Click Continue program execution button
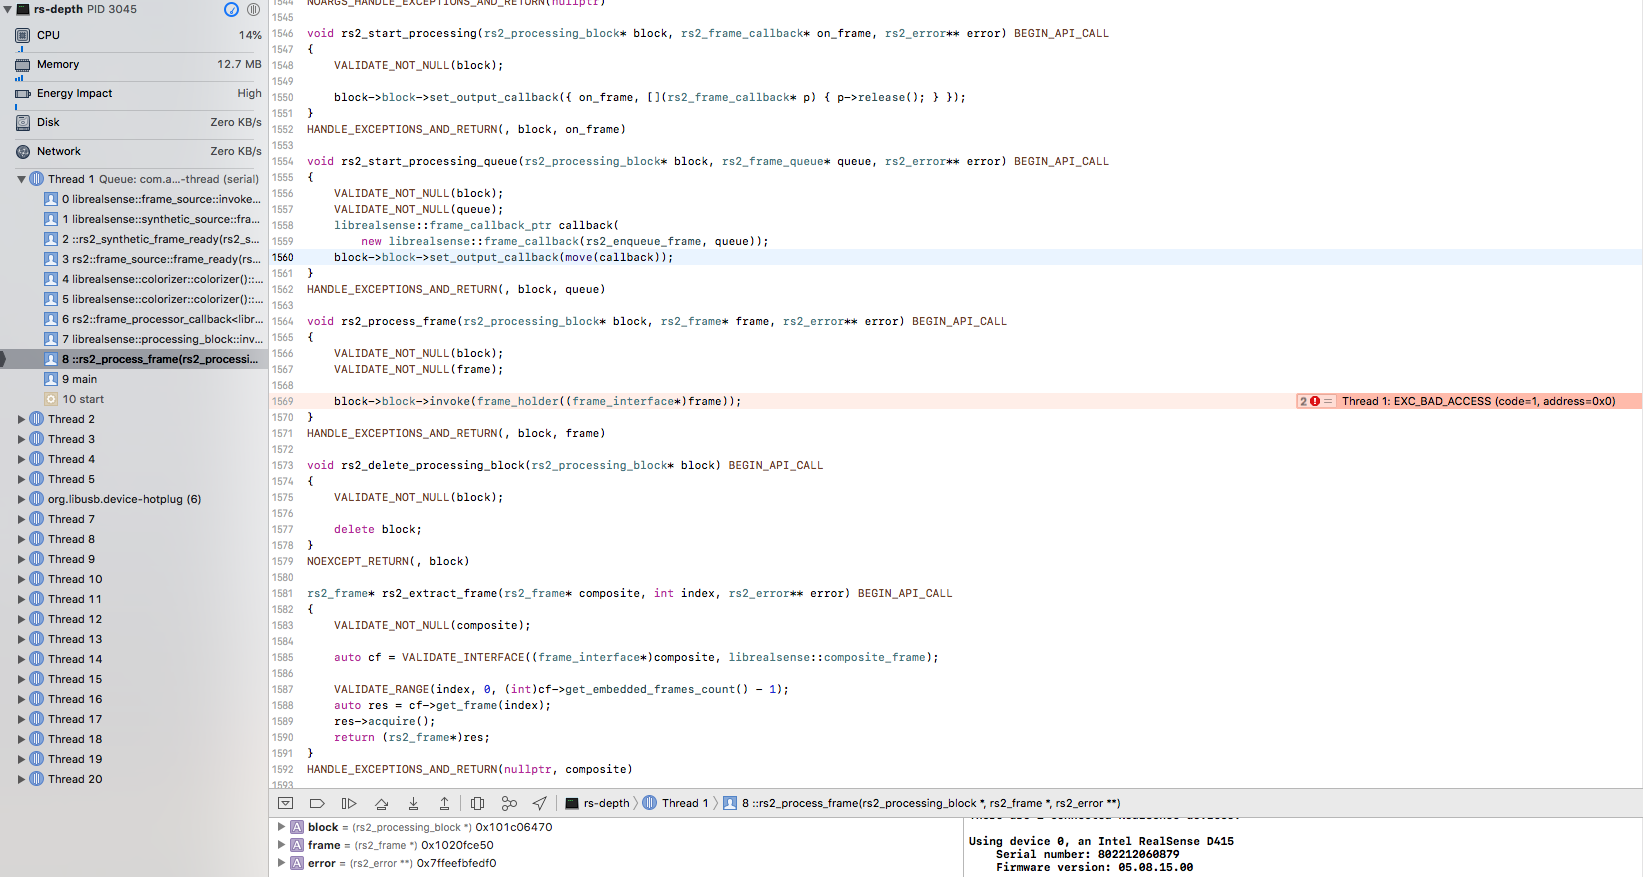This screenshot has width=1643, height=877. coord(349,803)
